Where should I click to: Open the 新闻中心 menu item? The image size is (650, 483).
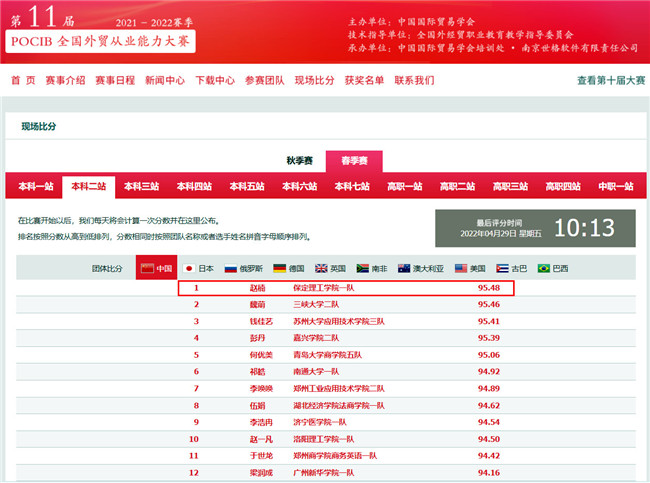165,80
